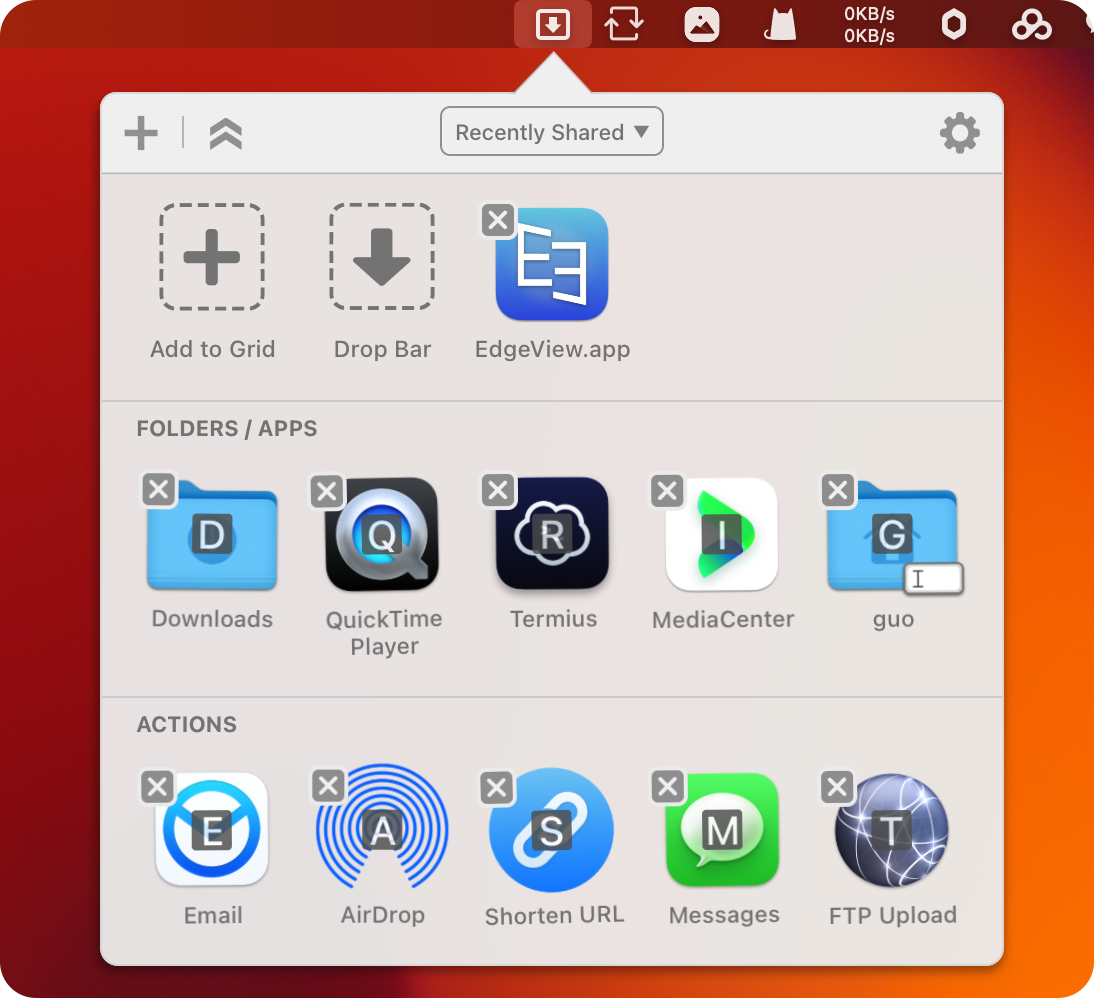Open the Downloads folder icon
This screenshot has width=1094, height=998.
click(x=212, y=536)
